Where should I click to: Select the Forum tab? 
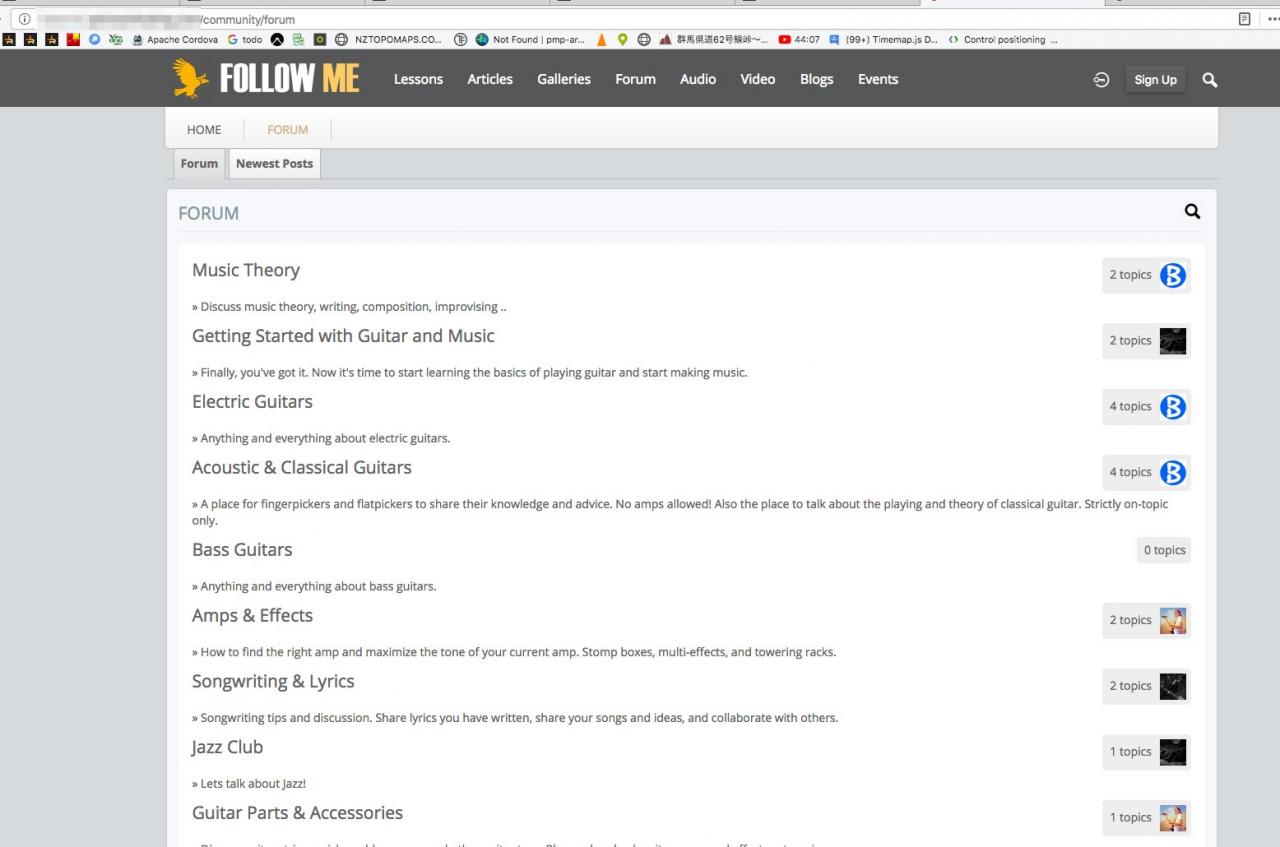click(199, 164)
